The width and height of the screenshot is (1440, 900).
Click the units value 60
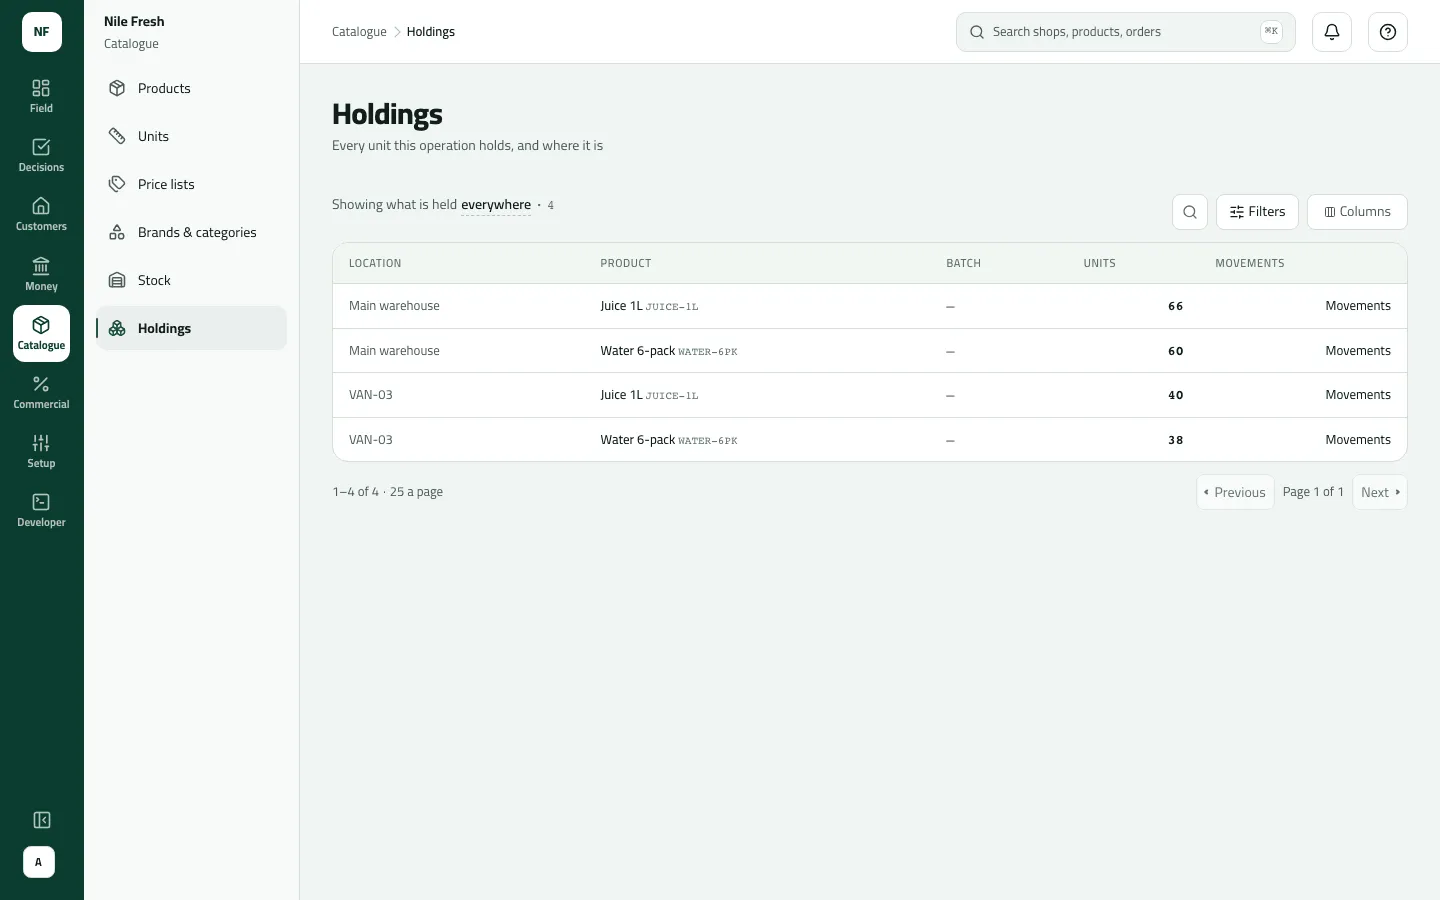click(1176, 351)
